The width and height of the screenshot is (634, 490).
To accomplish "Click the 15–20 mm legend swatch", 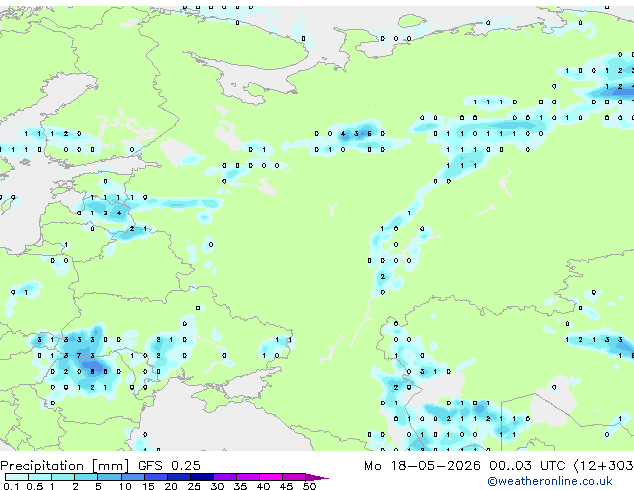I will click(x=156, y=477).
